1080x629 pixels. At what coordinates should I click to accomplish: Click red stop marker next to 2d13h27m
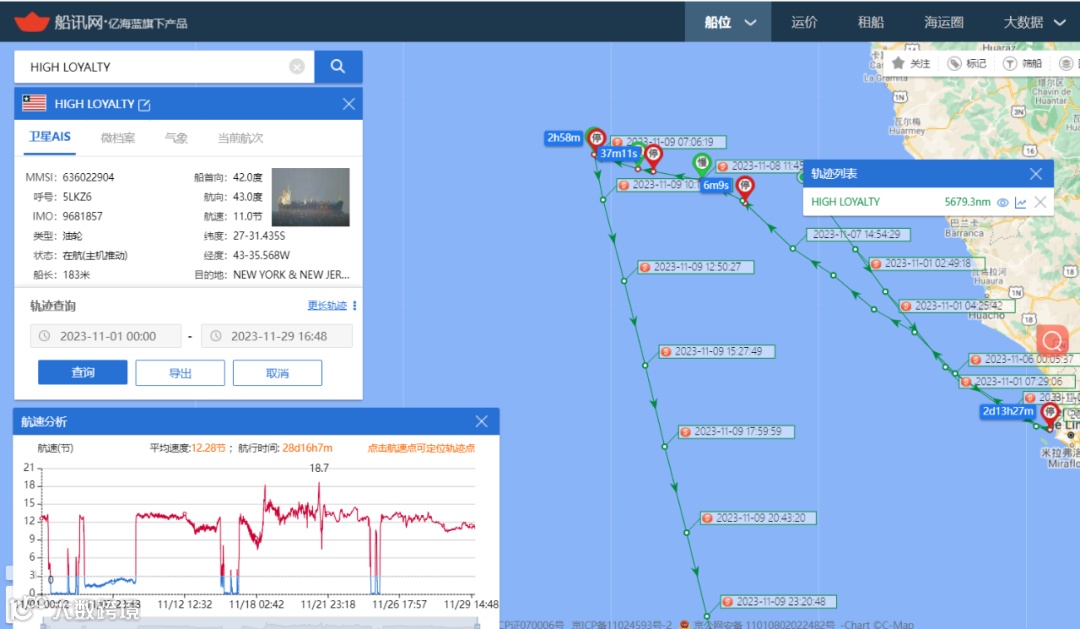tap(1049, 414)
